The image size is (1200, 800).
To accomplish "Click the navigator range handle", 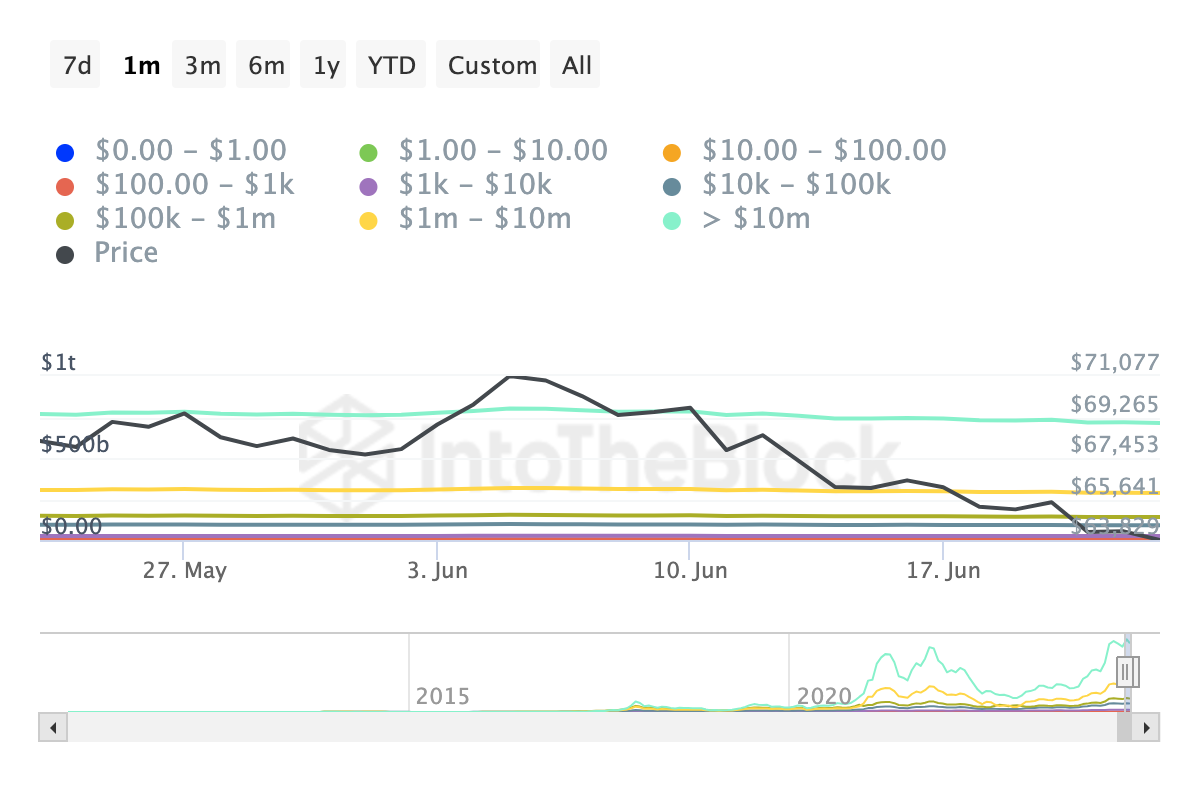I will click(1125, 671).
